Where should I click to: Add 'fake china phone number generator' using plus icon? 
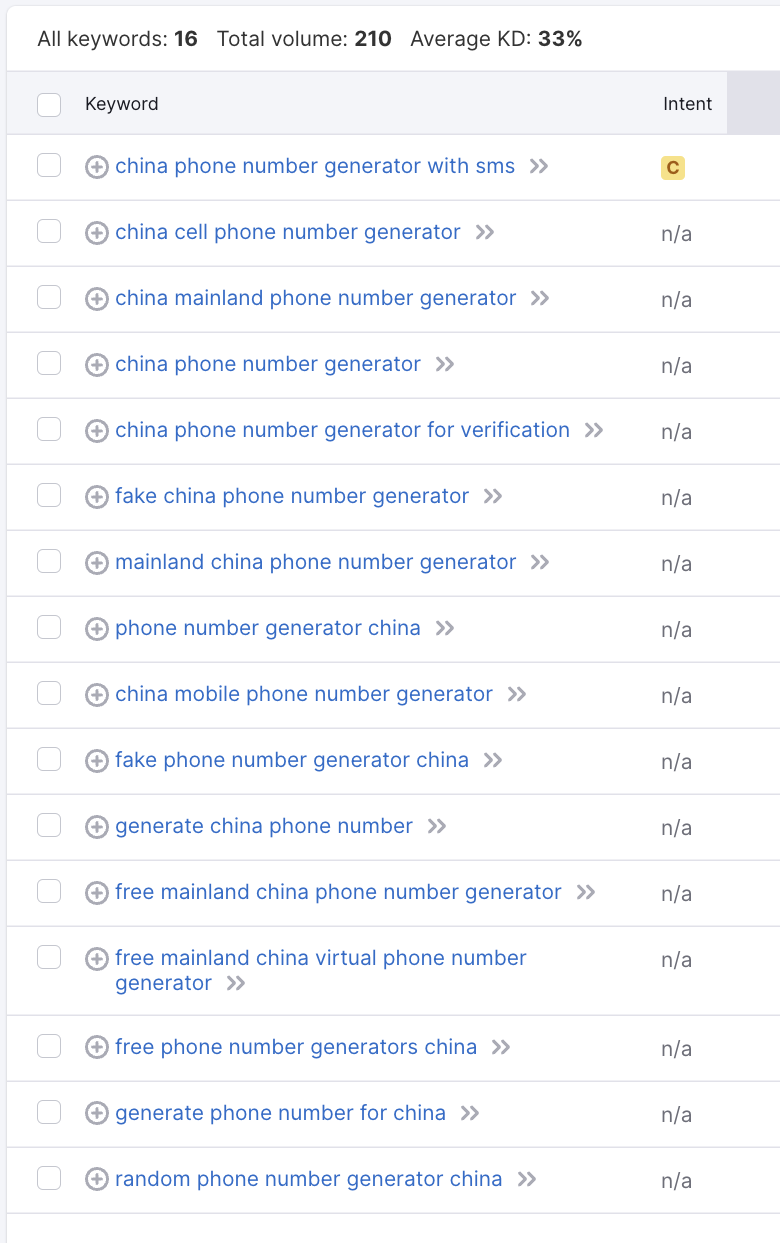coord(97,497)
